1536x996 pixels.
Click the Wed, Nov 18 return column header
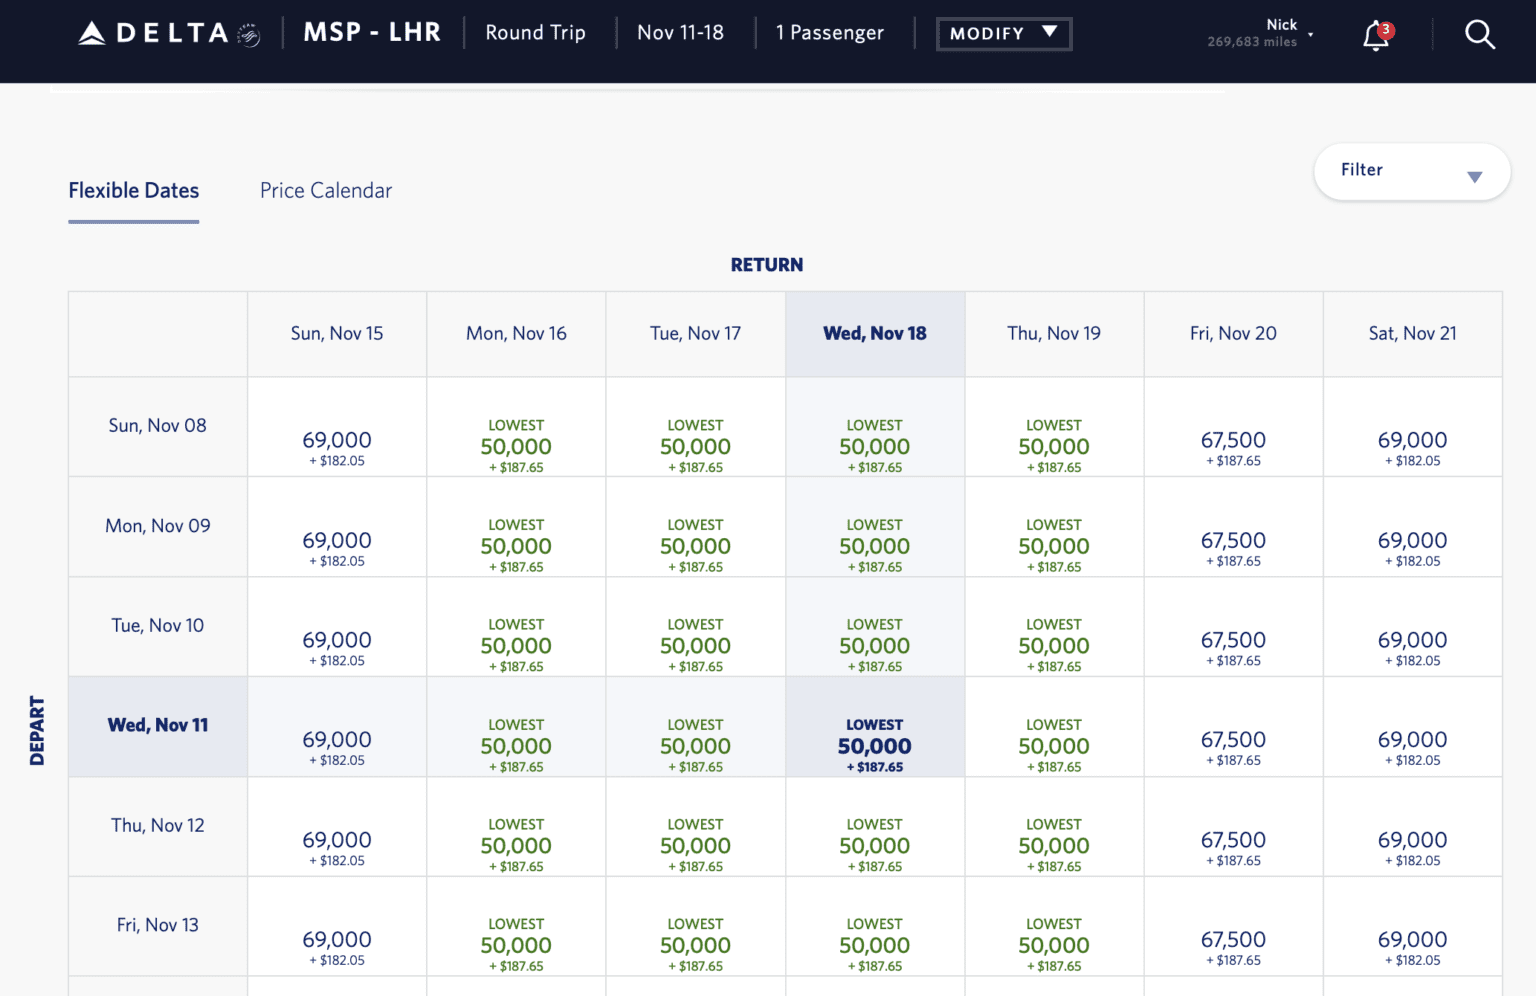click(x=874, y=333)
